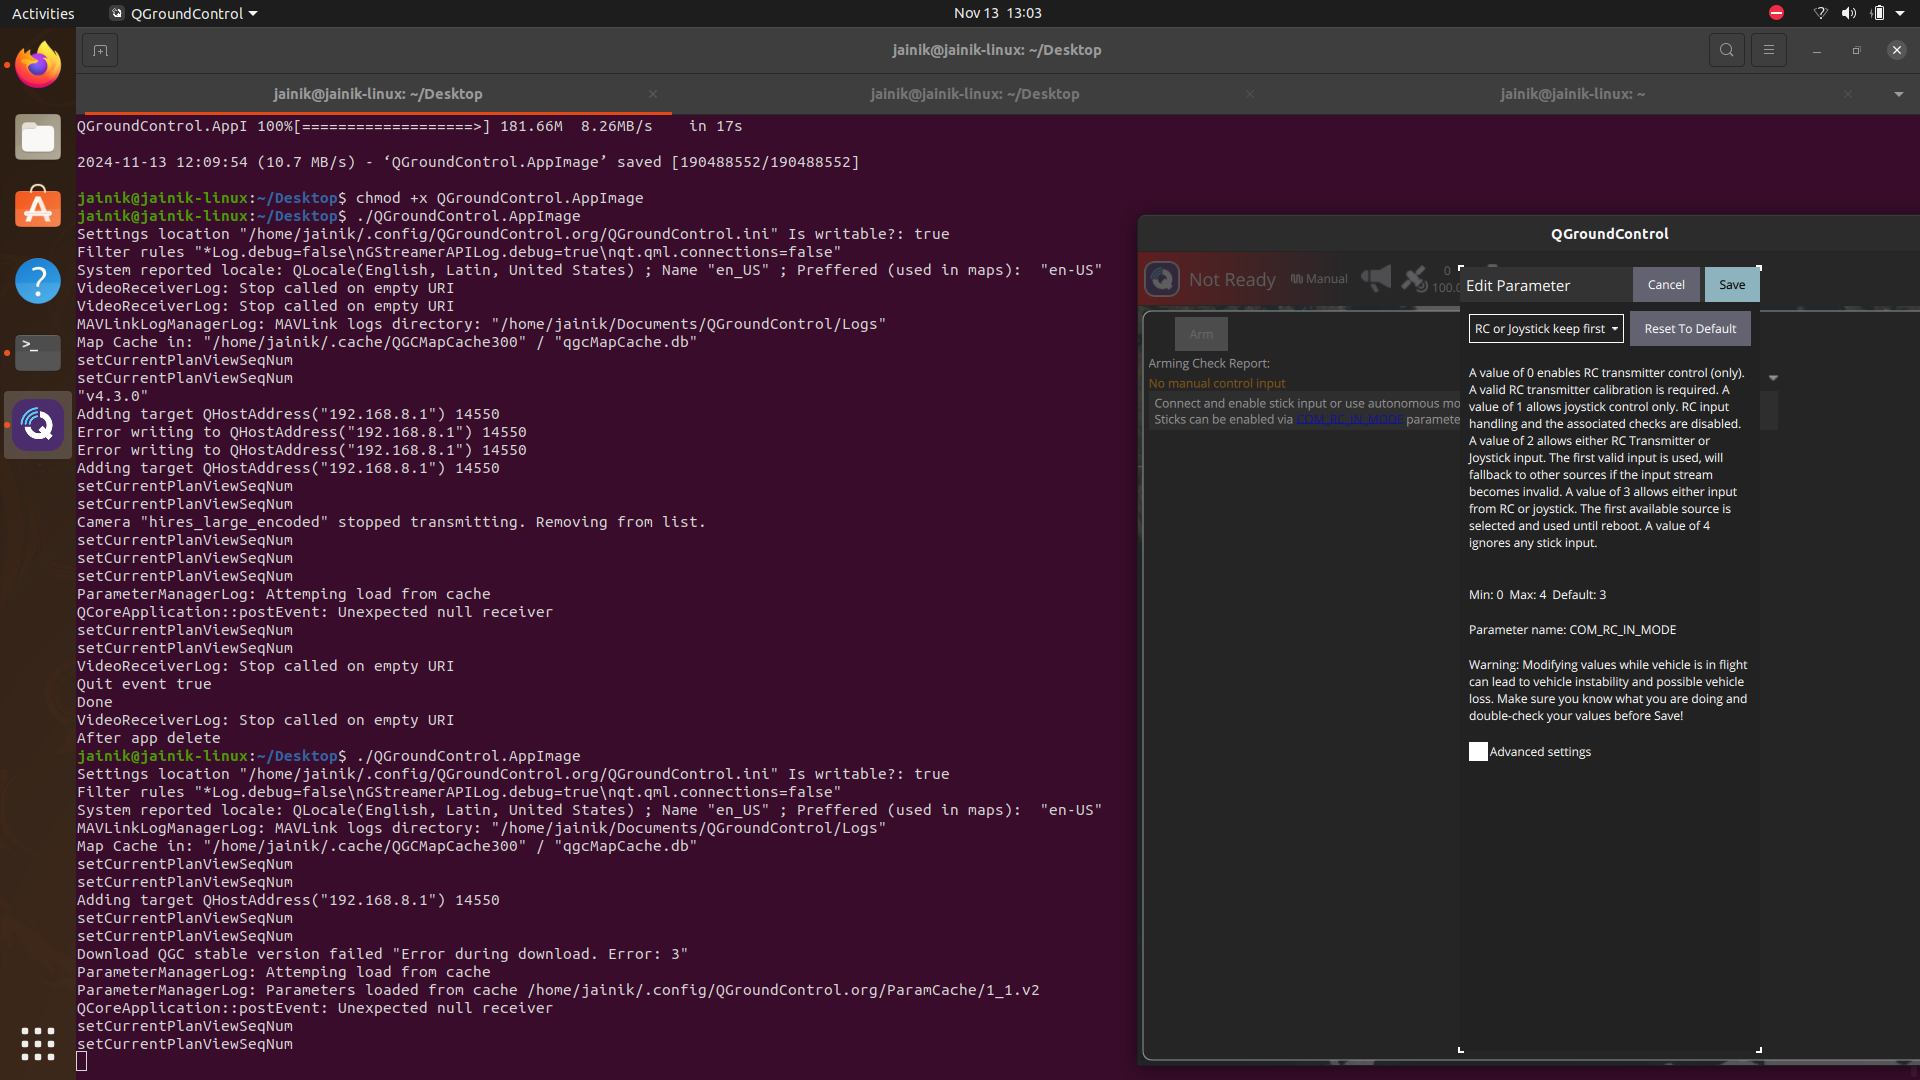The height and width of the screenshot is (1080, 1920).
Task: Click the terminal cursor at the prompt
Action: point(82,1062)
